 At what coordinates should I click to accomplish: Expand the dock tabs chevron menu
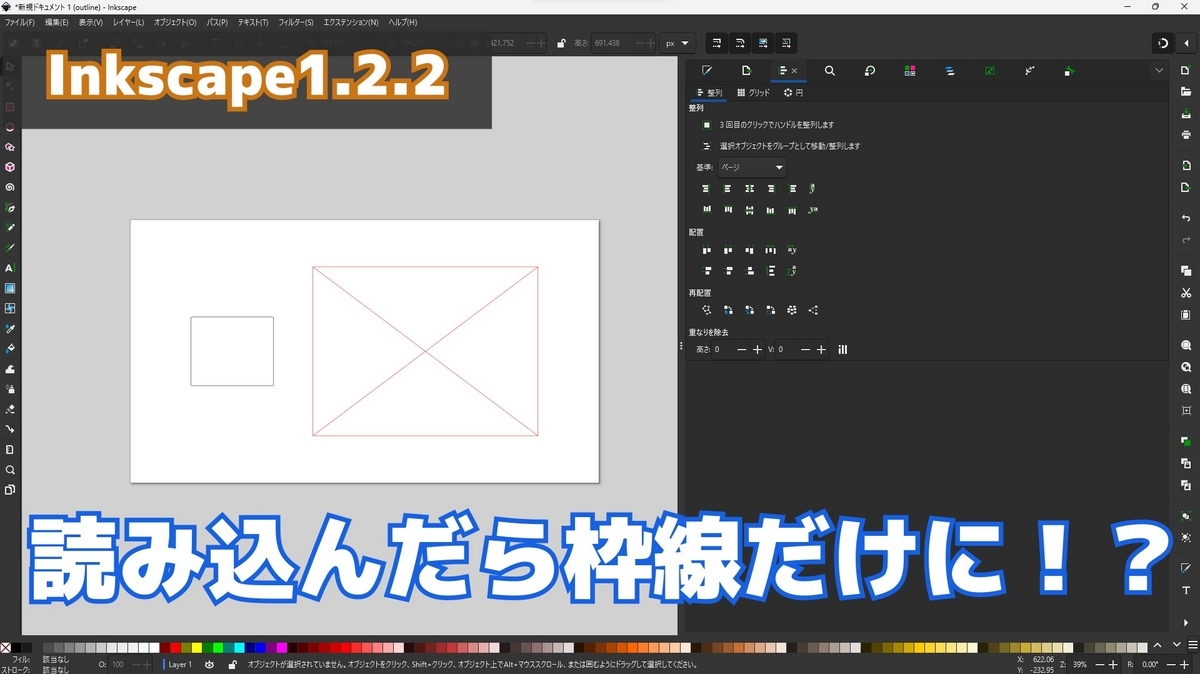[x=1159, y=71]
